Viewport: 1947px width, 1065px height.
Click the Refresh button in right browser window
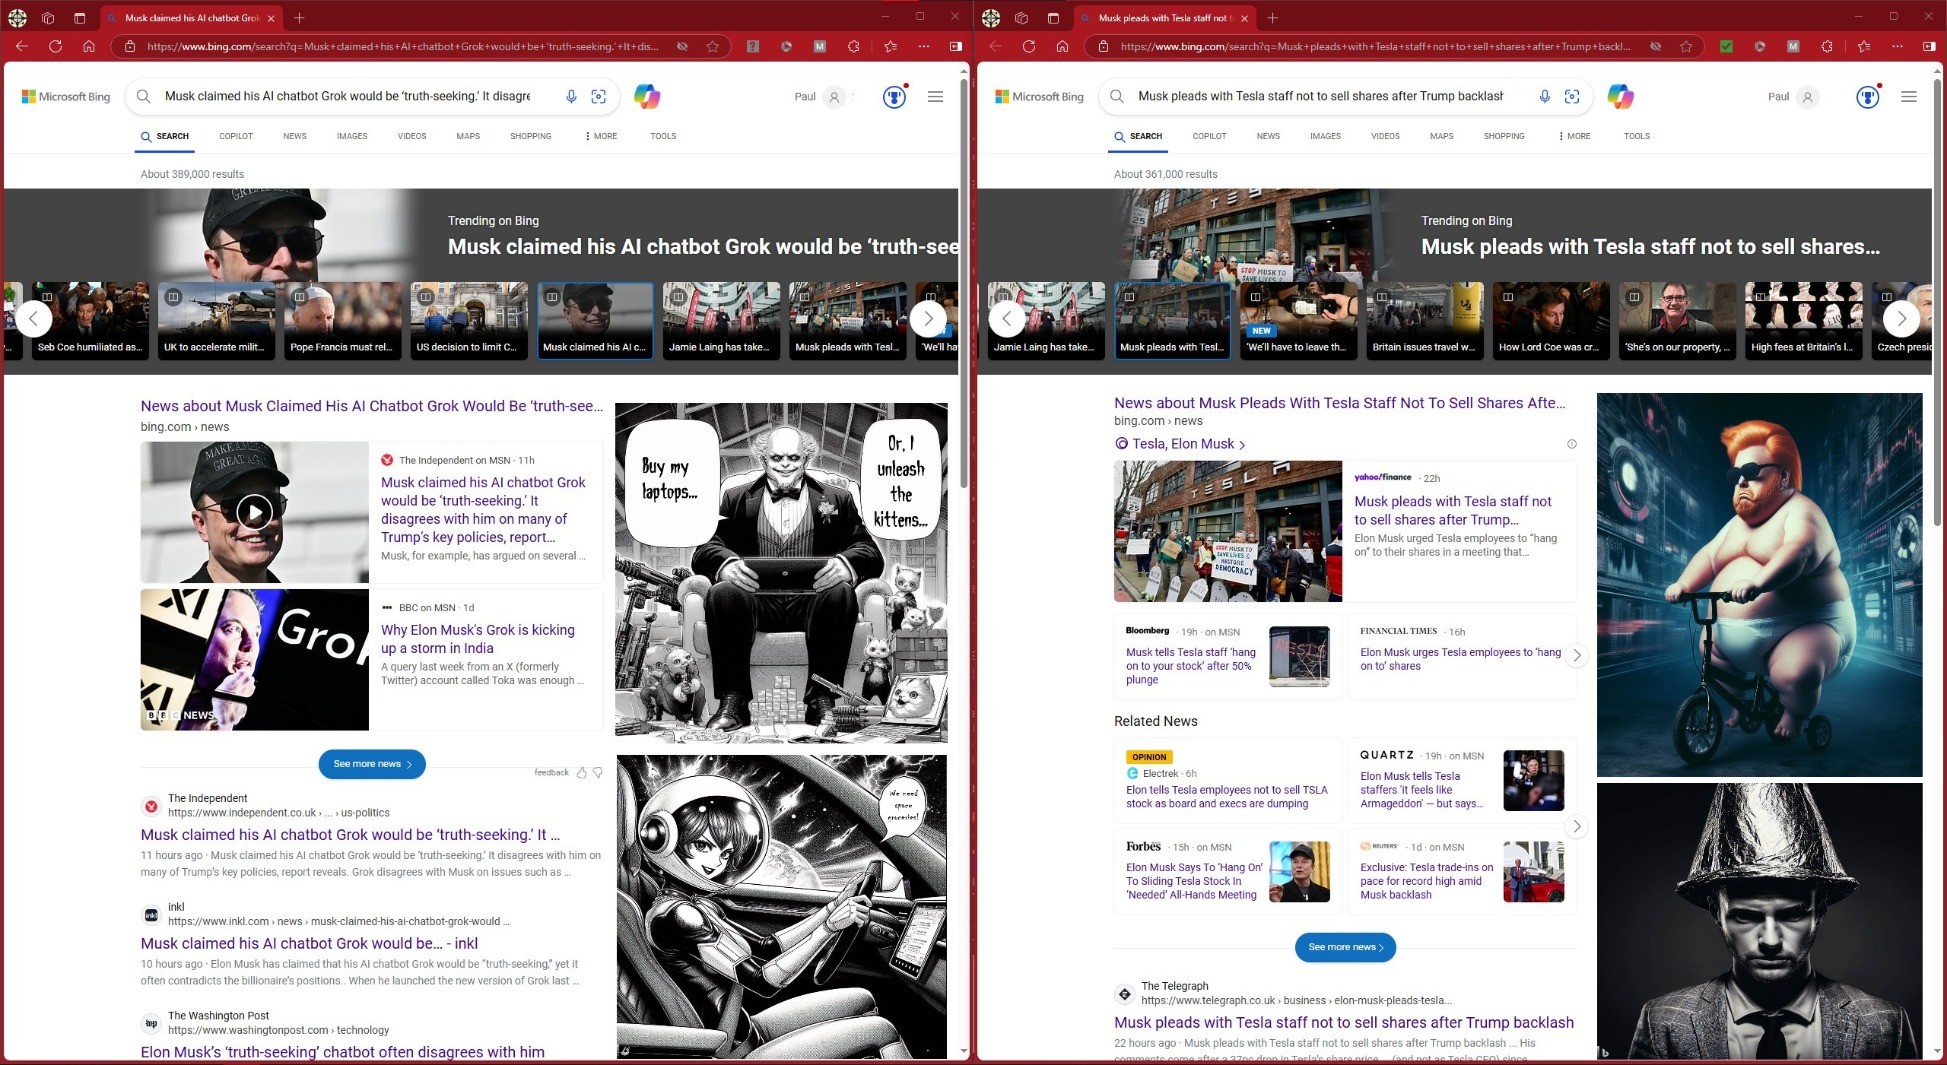[1028, 46]
